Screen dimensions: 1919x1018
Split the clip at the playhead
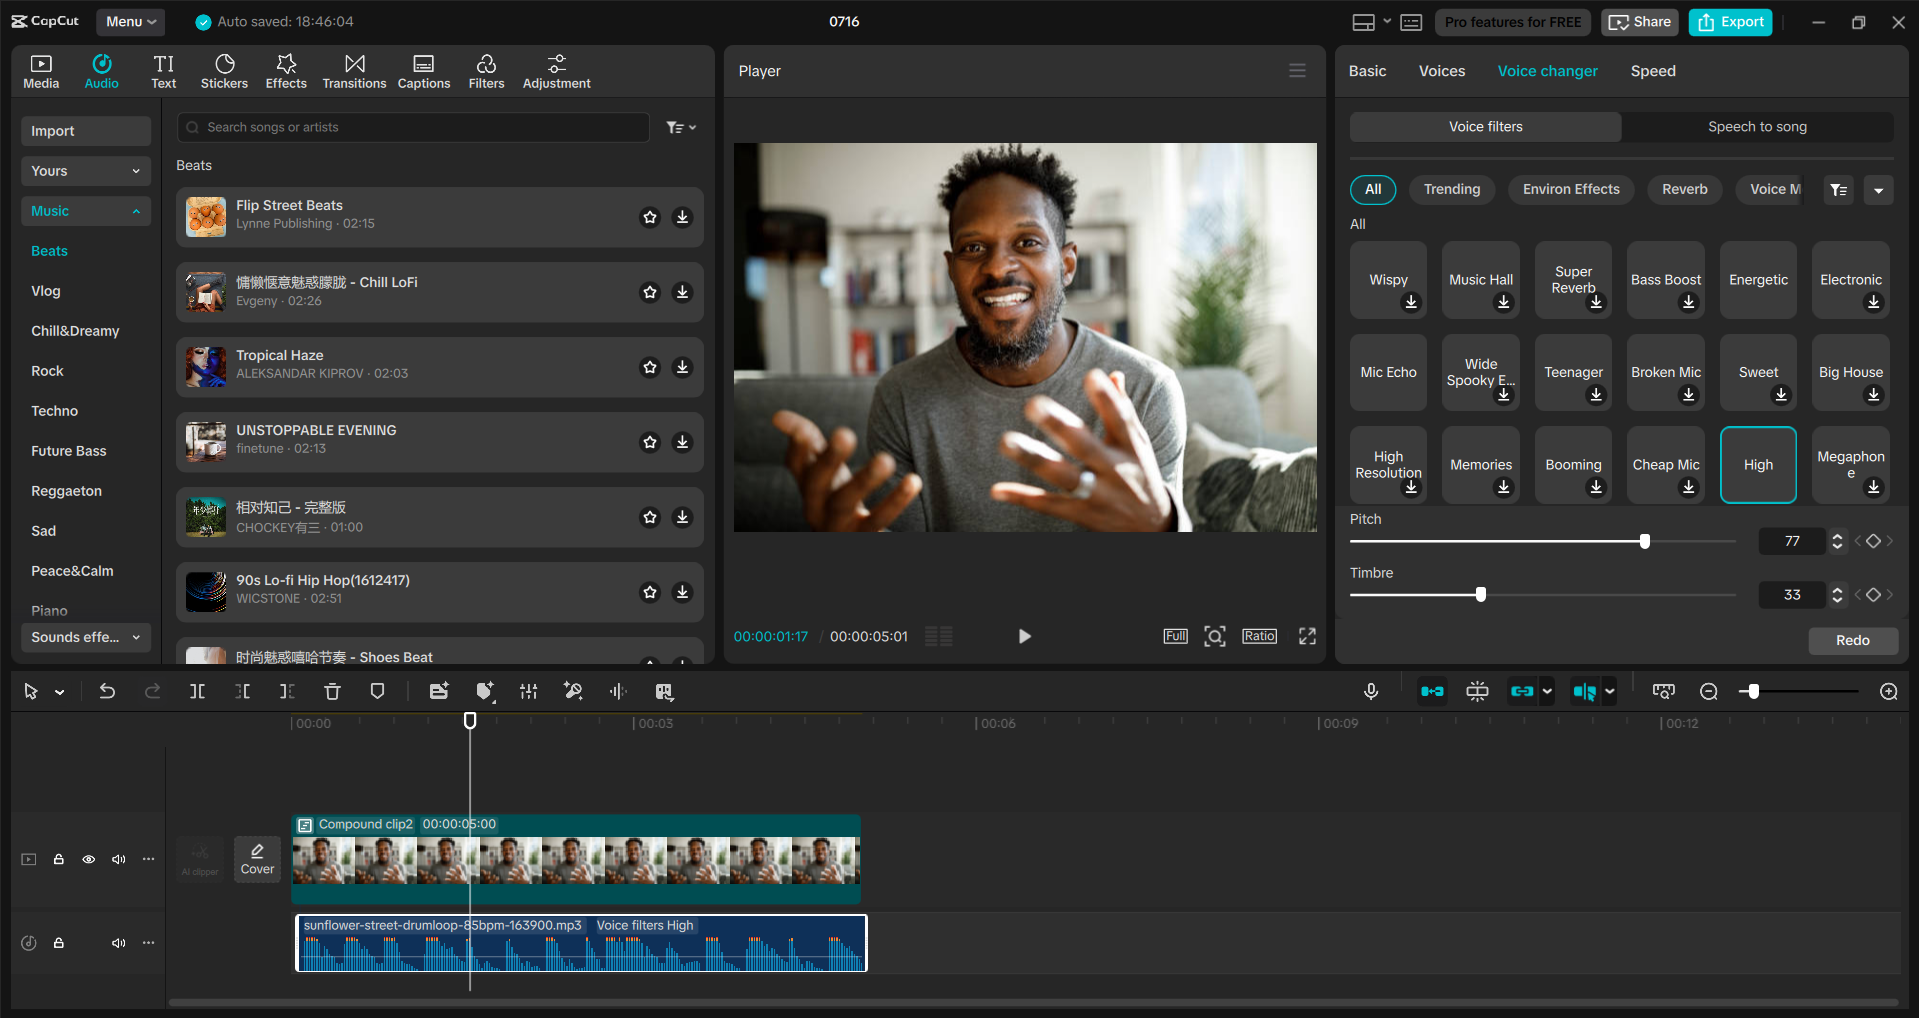tap(197, 691)
